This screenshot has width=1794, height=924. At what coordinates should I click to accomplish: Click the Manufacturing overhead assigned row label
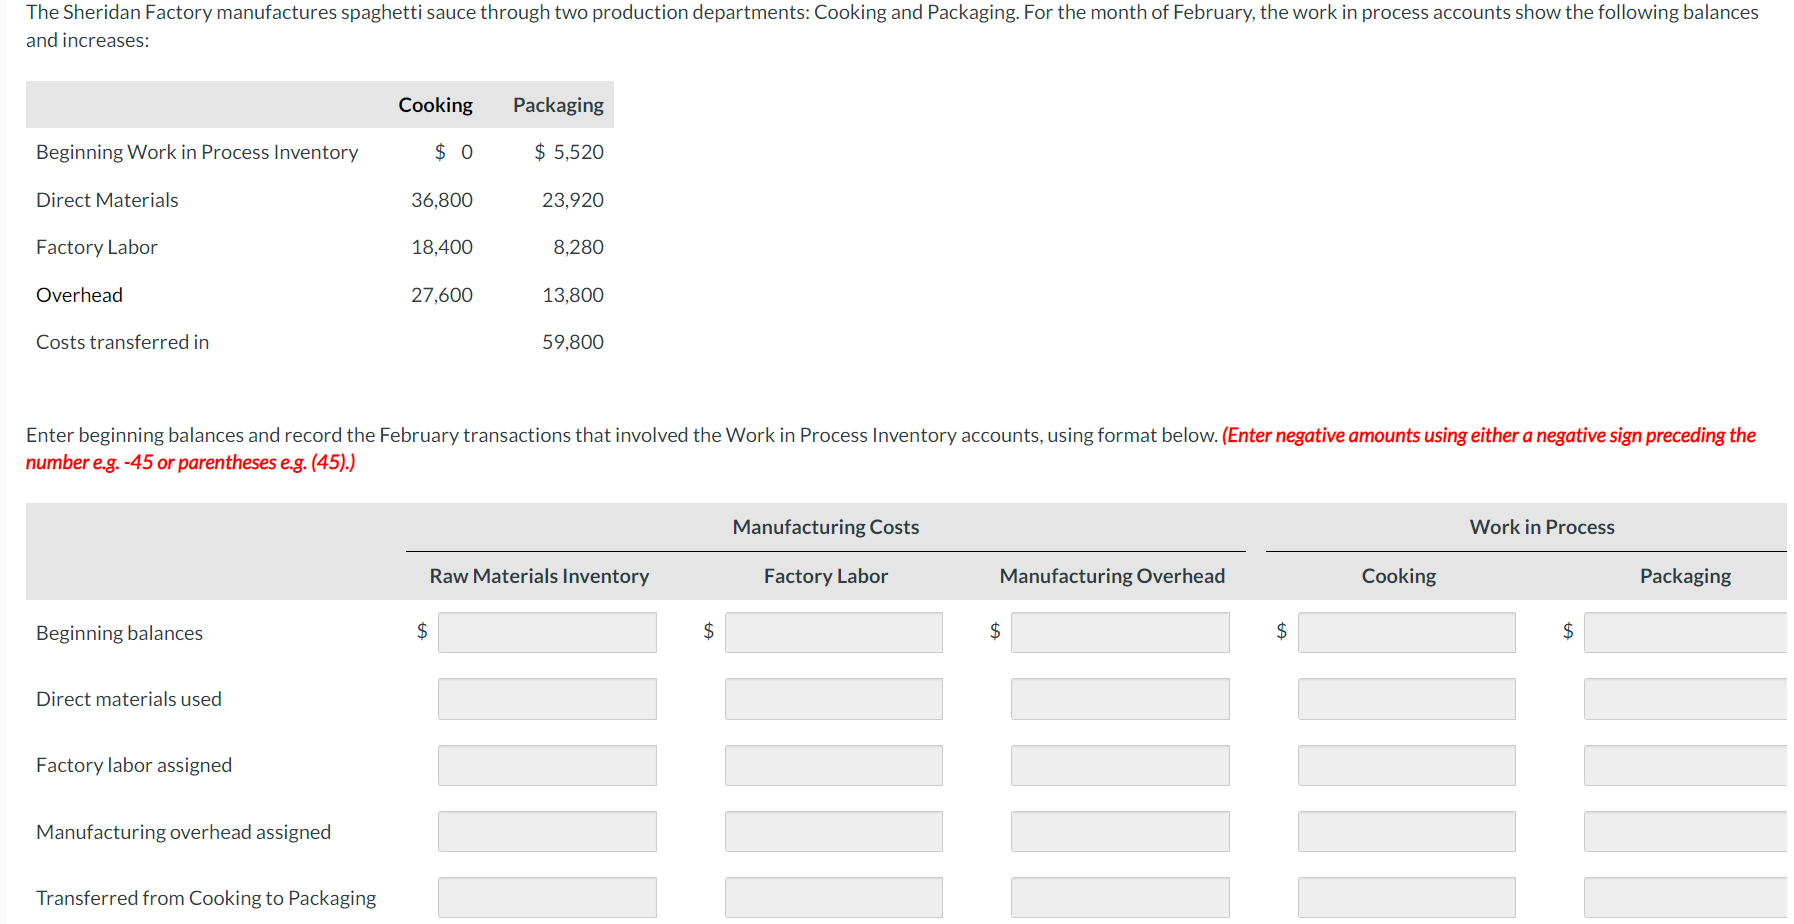click(x=184, y=832)
